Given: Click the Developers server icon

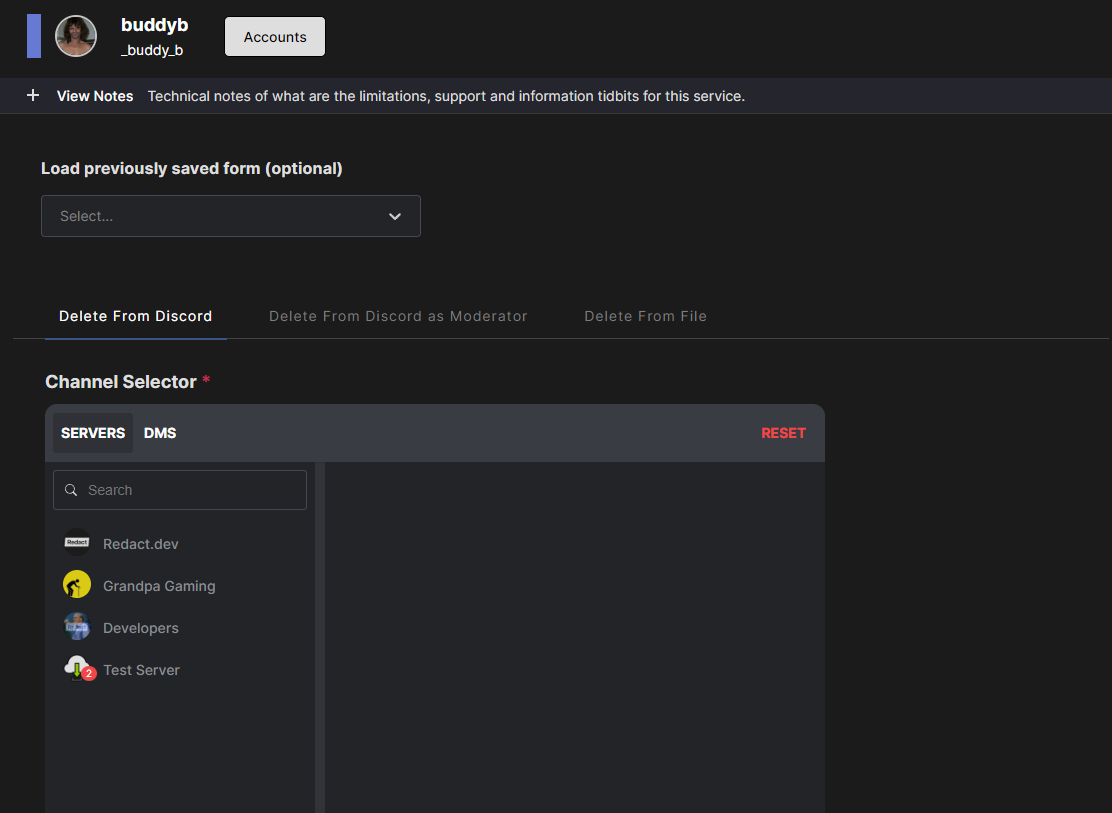Looking at the screenshot, I should point(77,627).
